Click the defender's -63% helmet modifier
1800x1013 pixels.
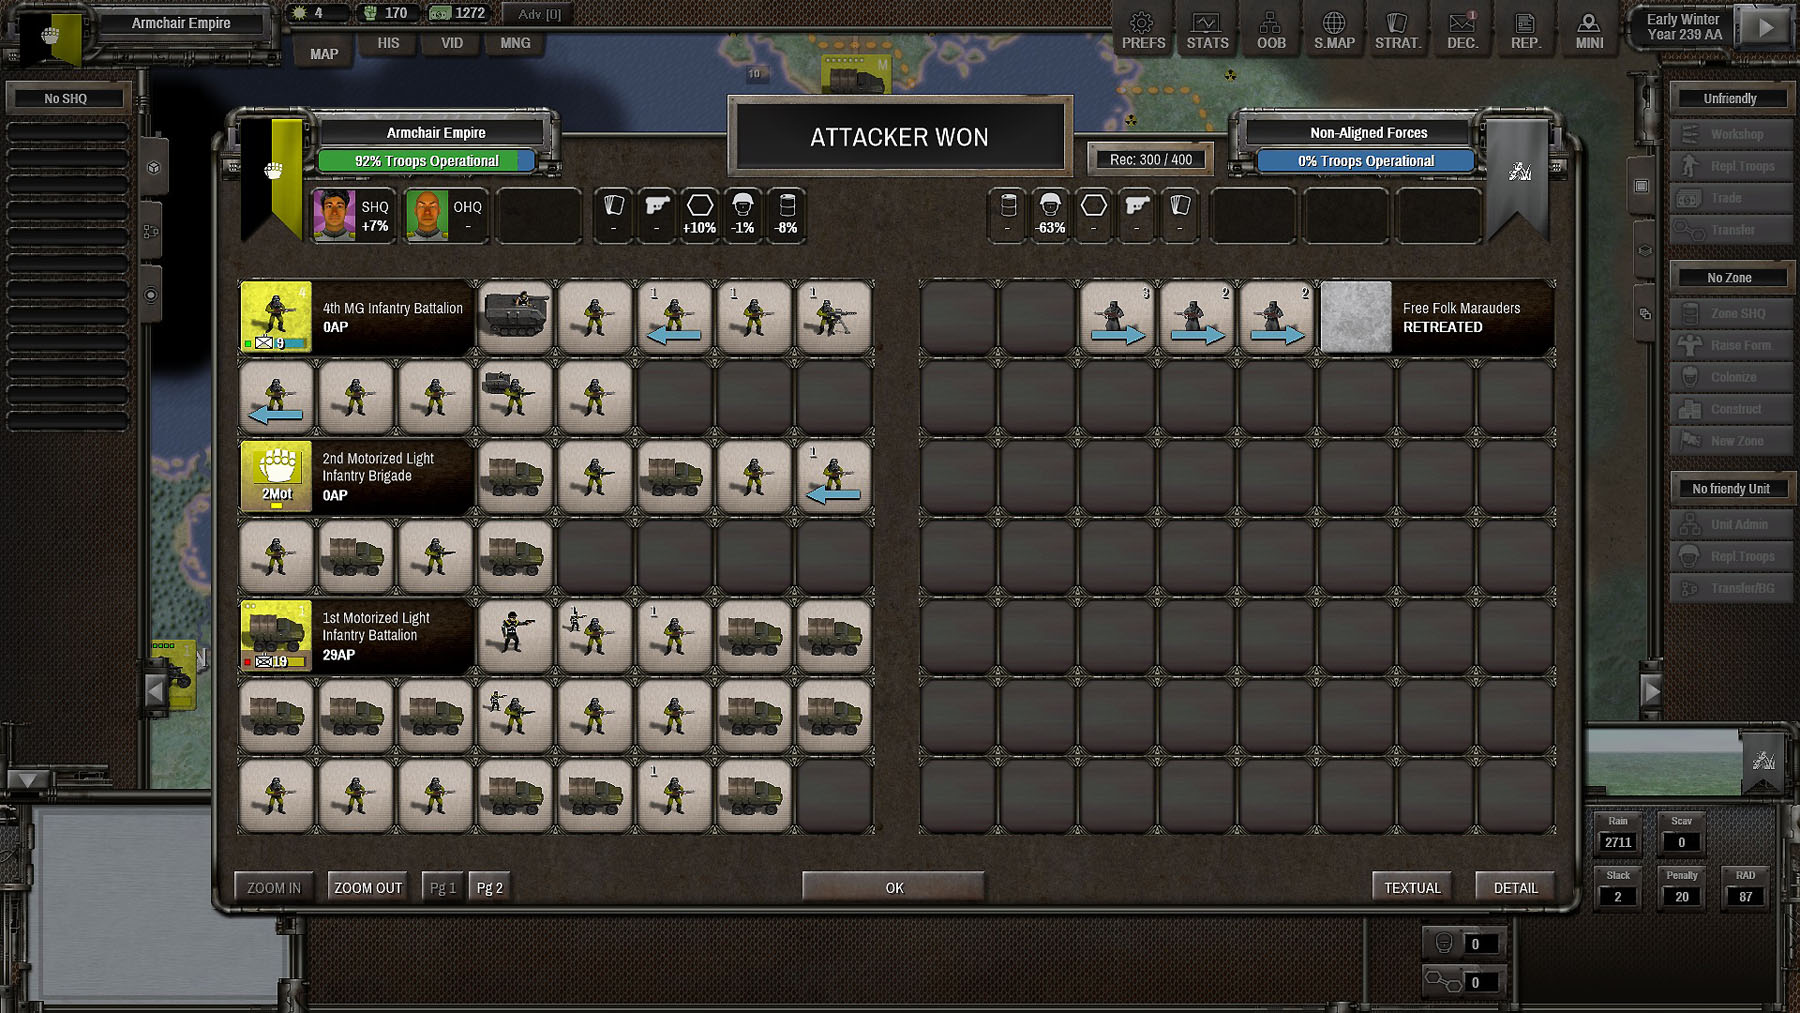click(x=1050, y=215)
